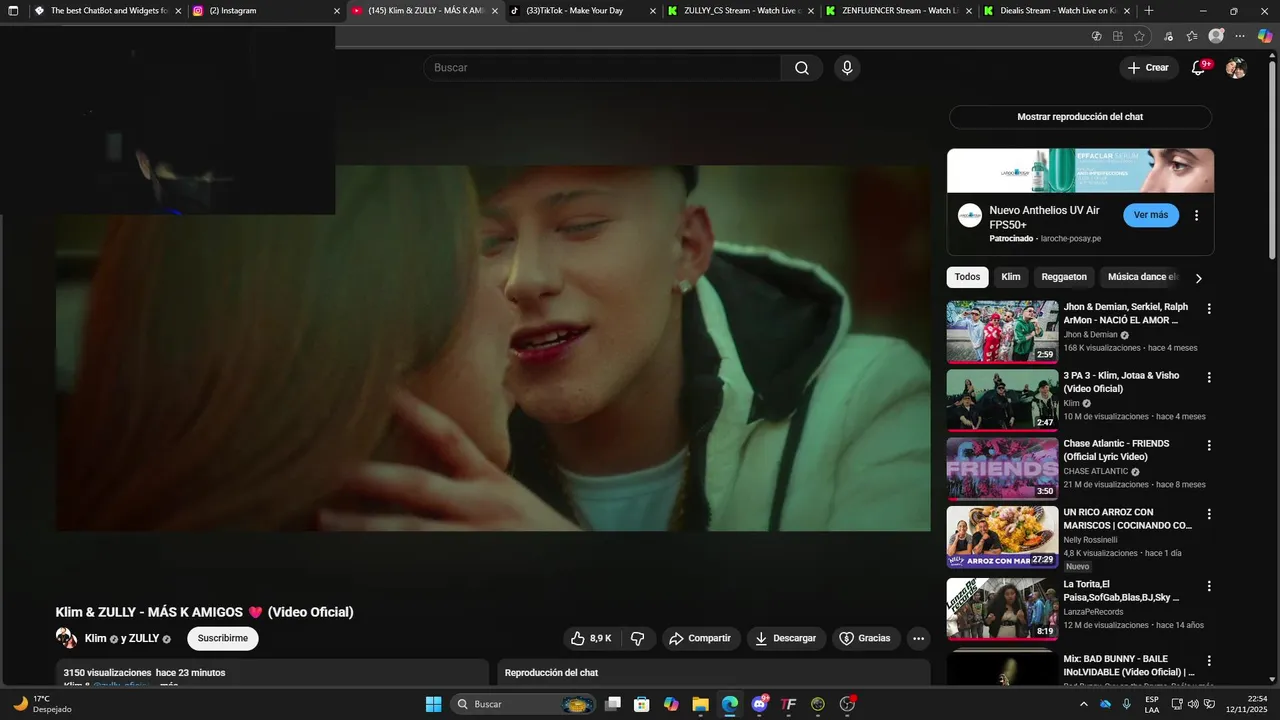Click Mostrar reproducción del chat

point(1080,117)
